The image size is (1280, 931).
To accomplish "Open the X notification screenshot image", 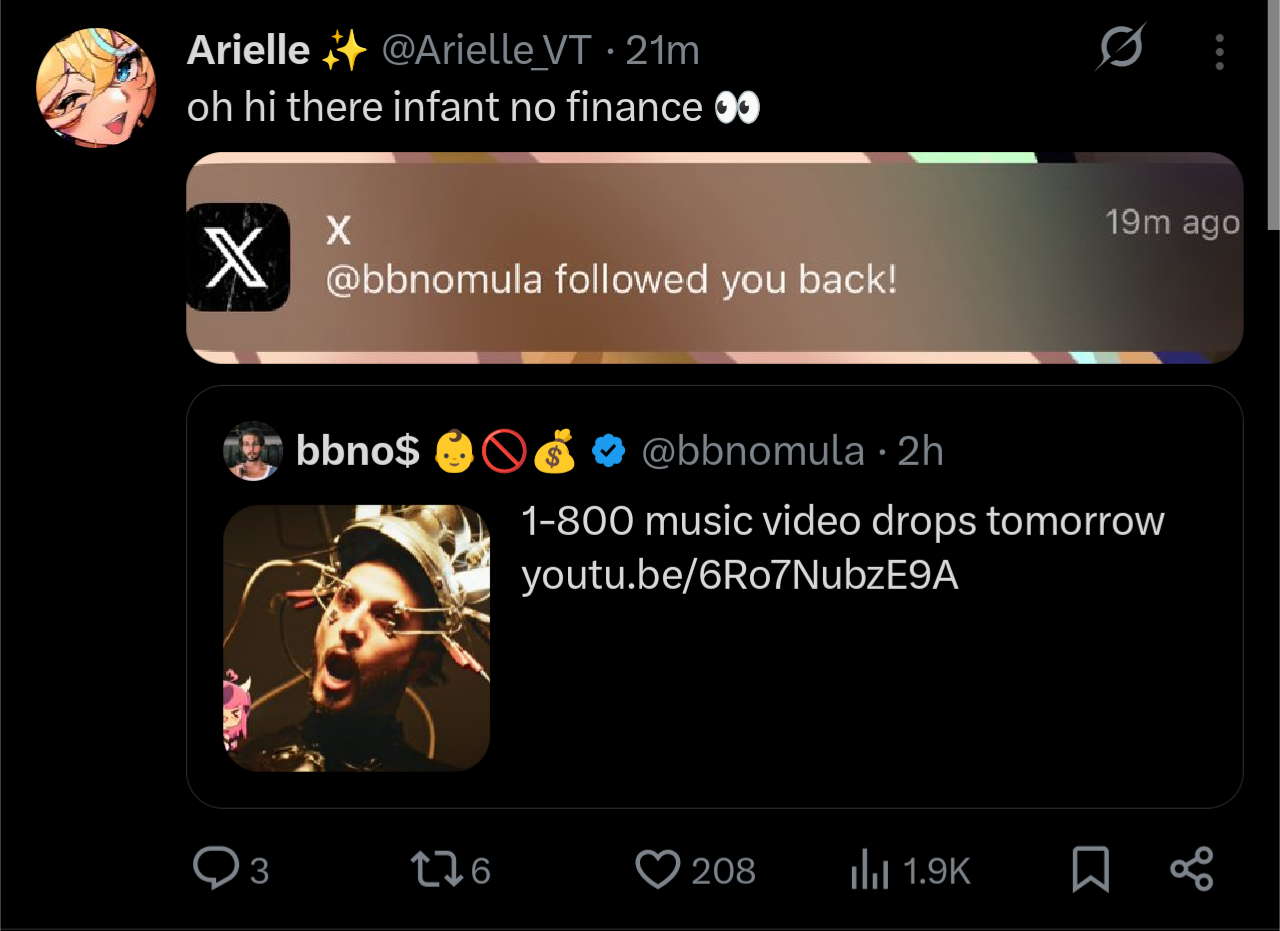I will [x=714, y=257].
